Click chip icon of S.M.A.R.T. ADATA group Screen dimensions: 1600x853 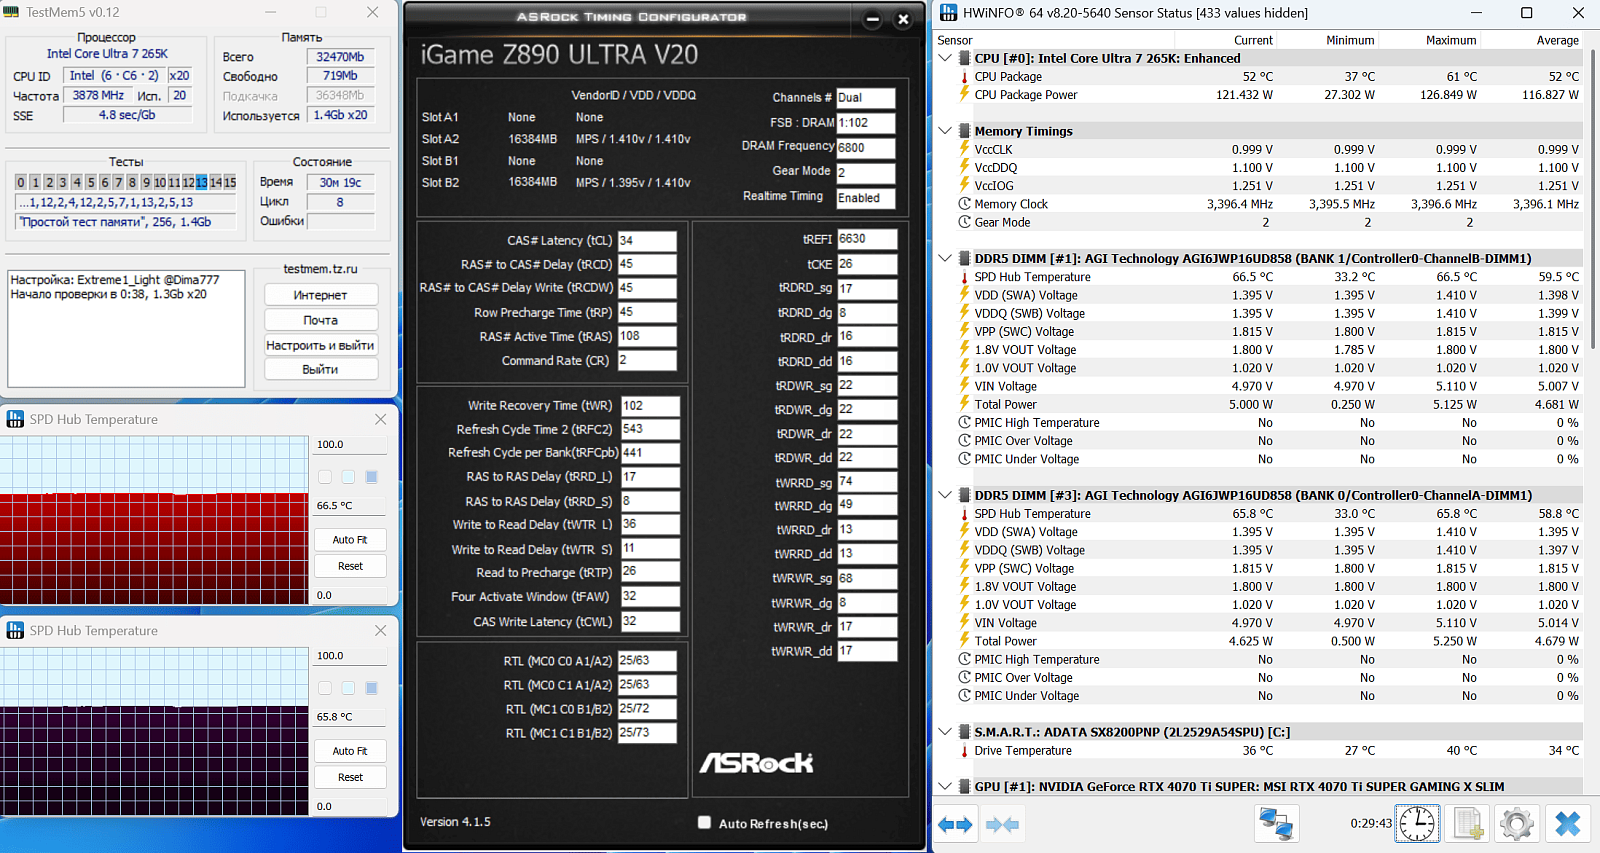point(964,732)
